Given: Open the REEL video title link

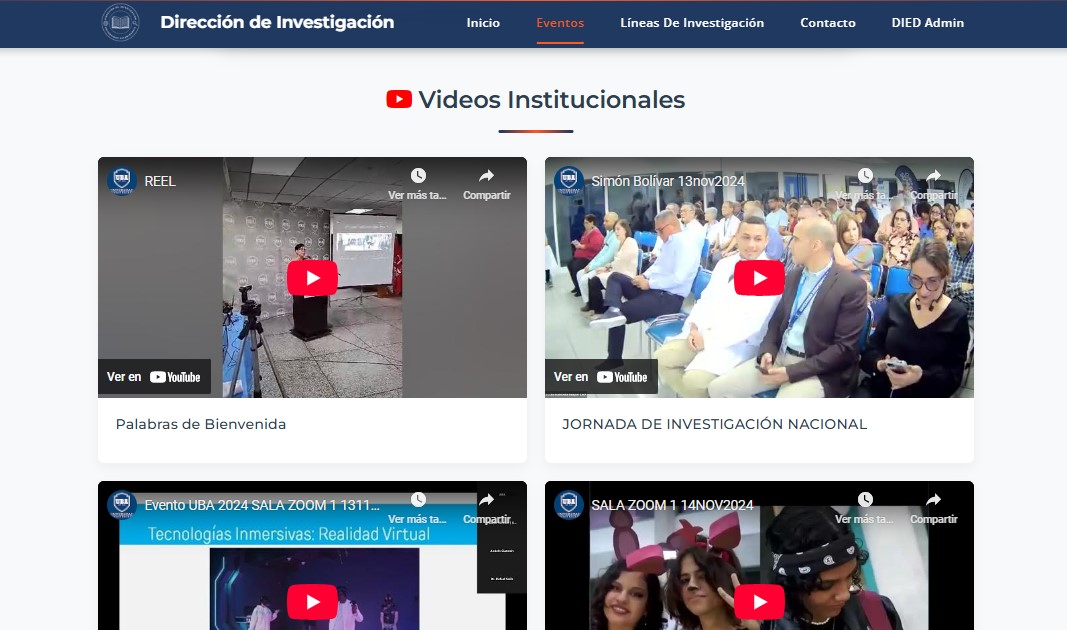Looking at the screenshot, I should pyautogui.click(x=160, y=181).
